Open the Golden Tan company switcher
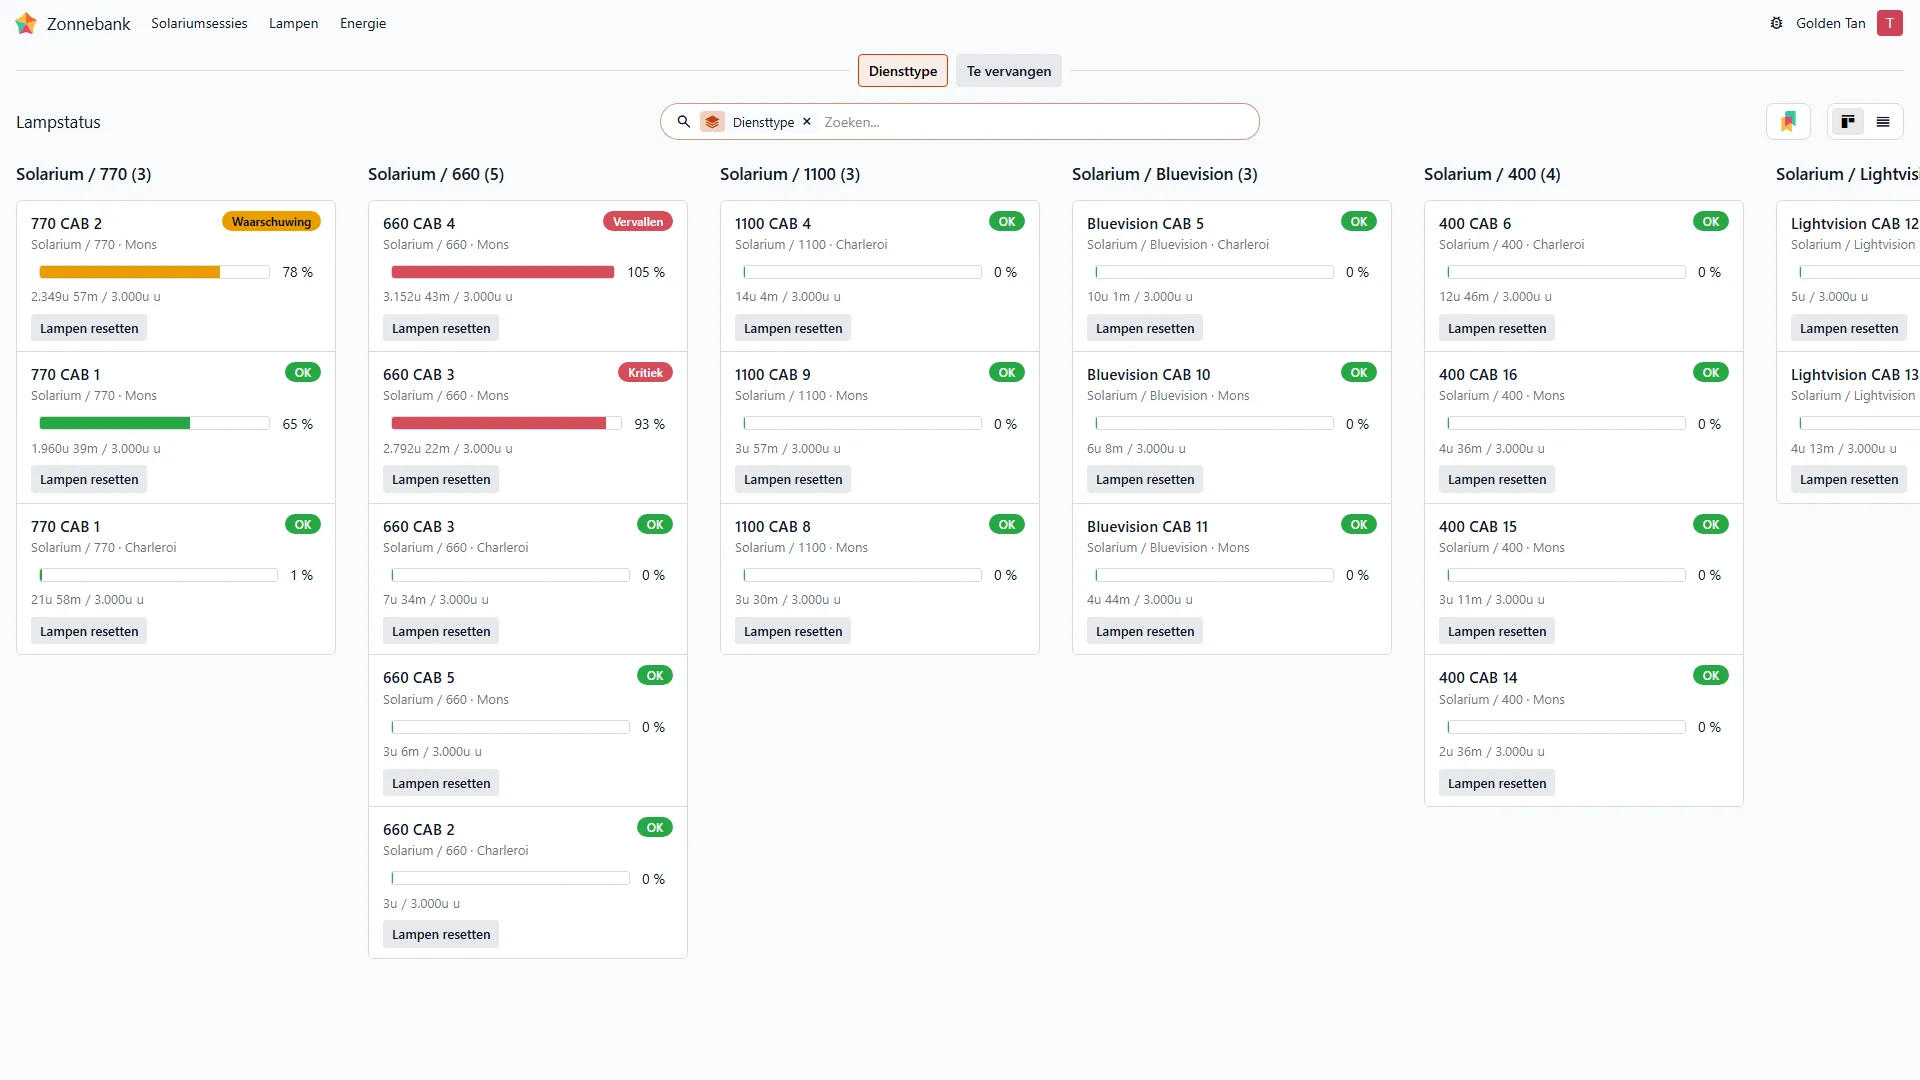Image resolution: width=1920 pixels, height=1080 pixels. (1830, 23)
